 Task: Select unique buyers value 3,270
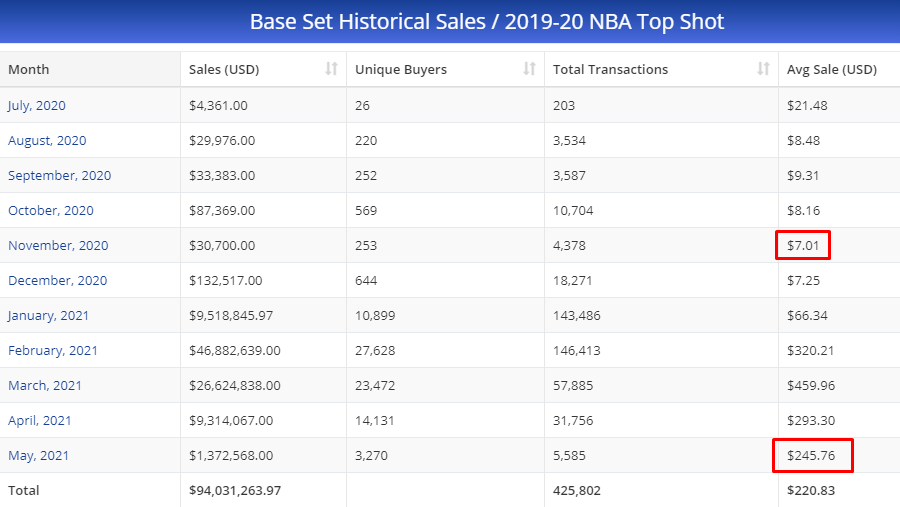371,456
